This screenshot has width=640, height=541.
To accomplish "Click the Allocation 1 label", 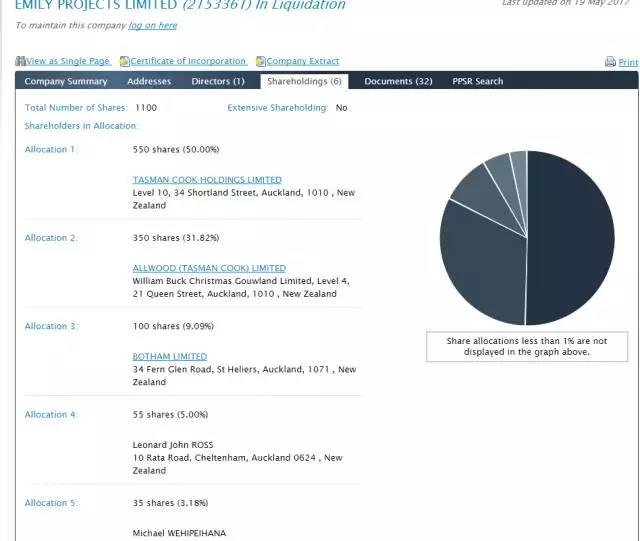I will [51, 149].
